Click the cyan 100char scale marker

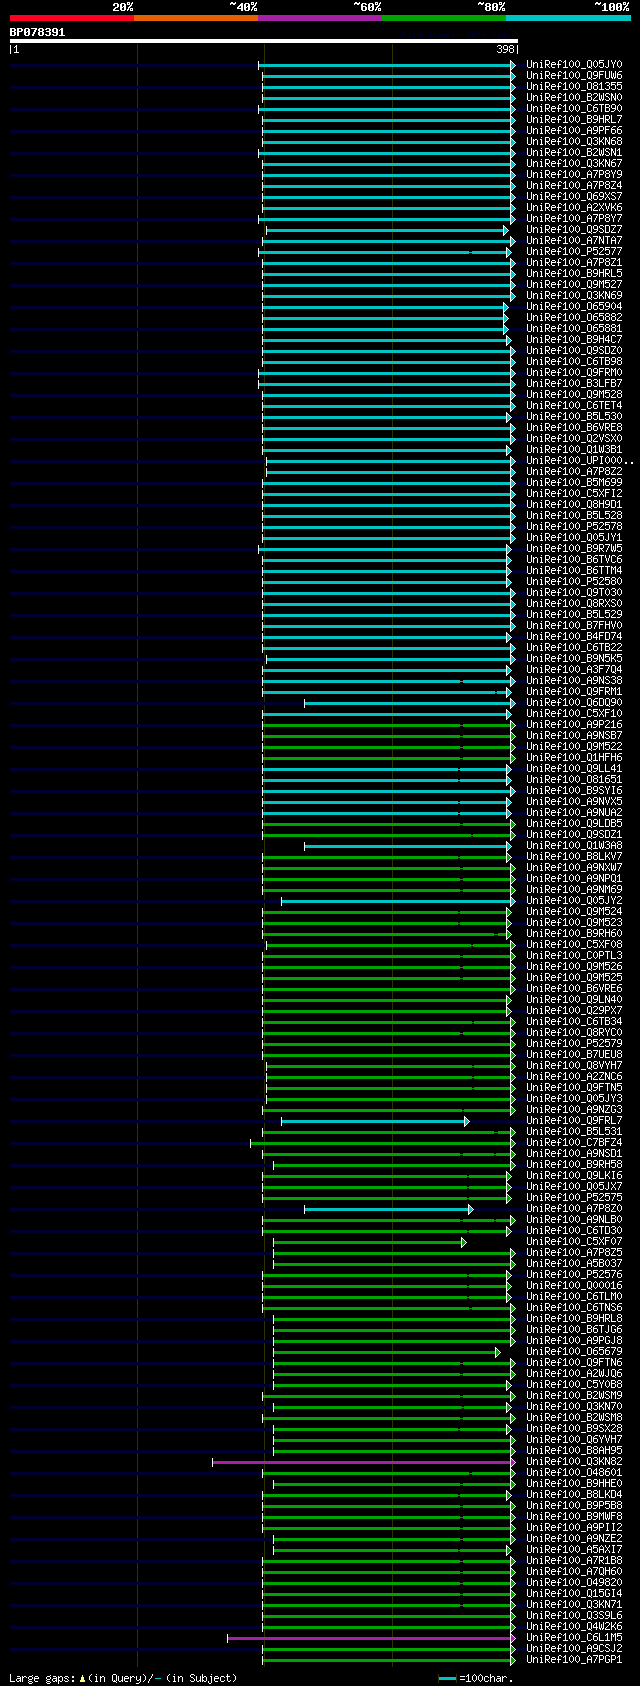(x=447, y=1678)
